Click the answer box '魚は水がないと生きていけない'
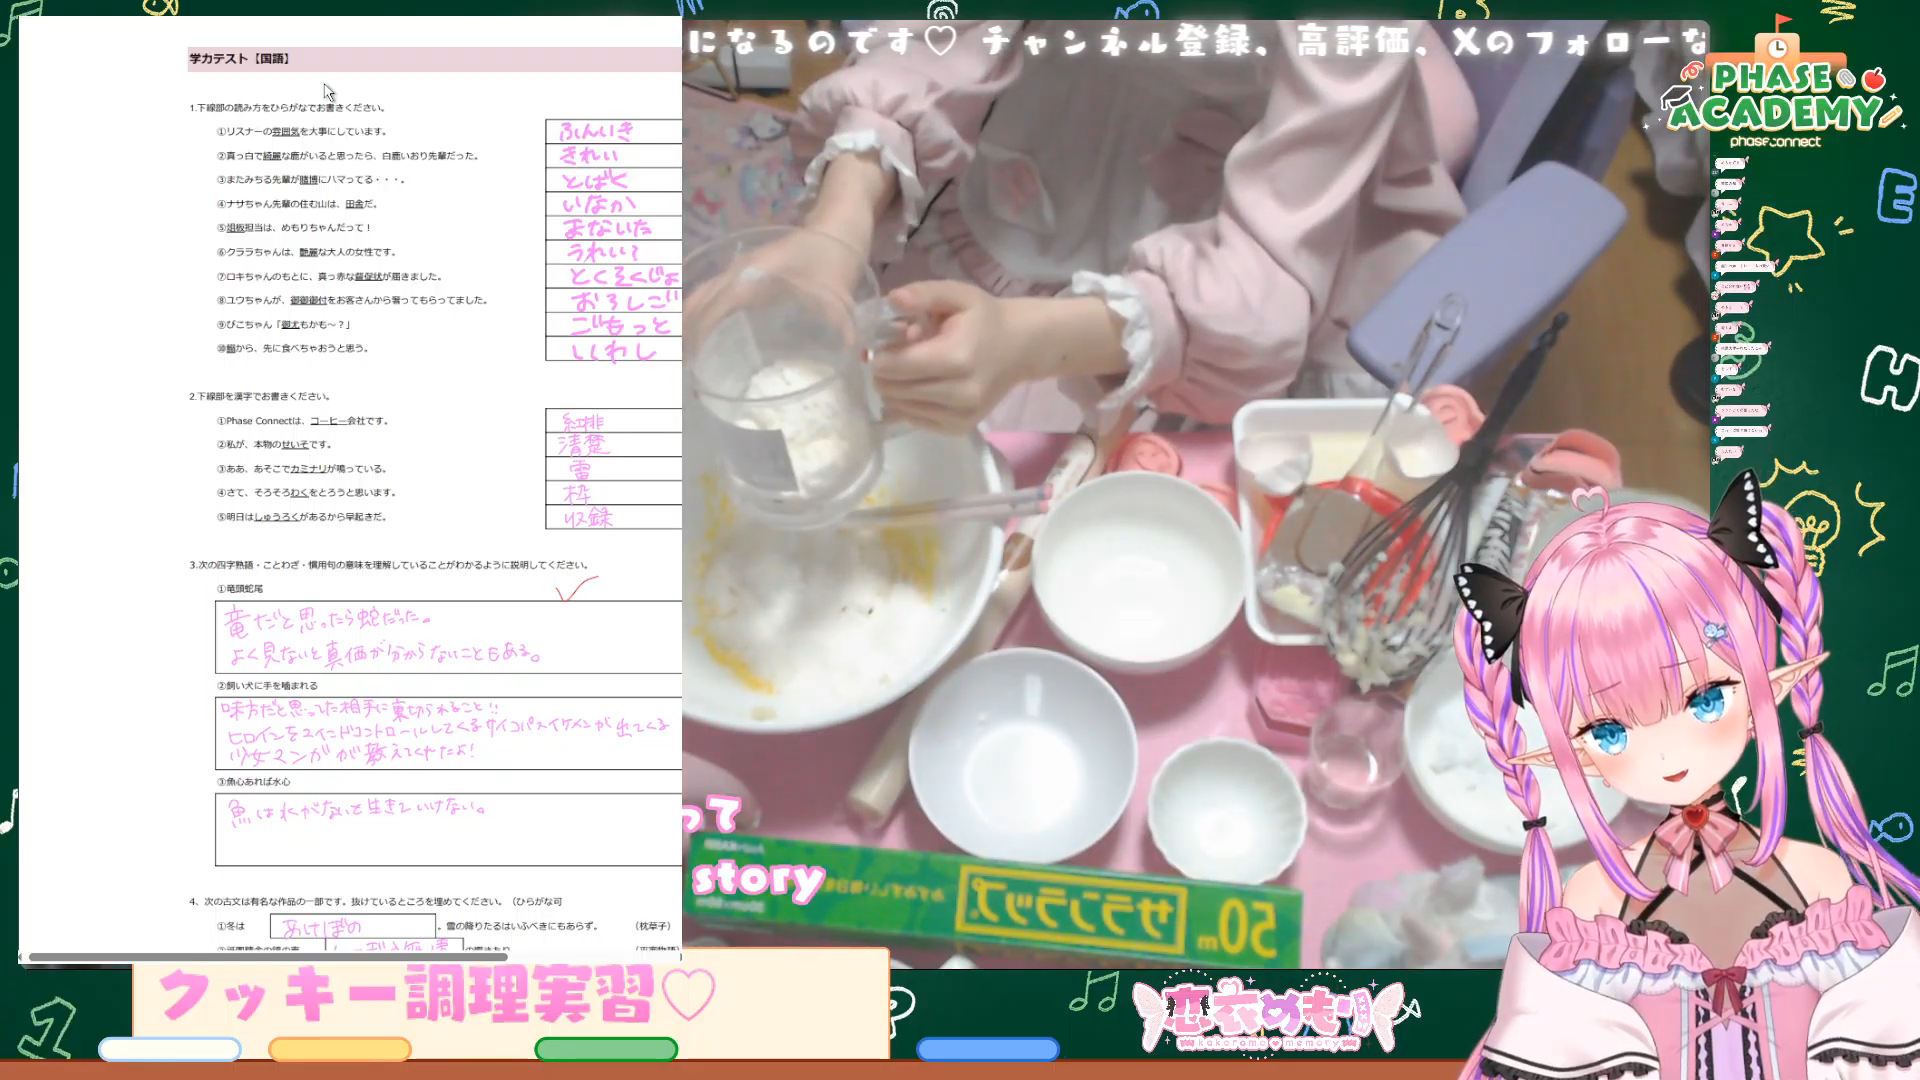This screenshot has width=1920, height=1080. click(448, 830)
